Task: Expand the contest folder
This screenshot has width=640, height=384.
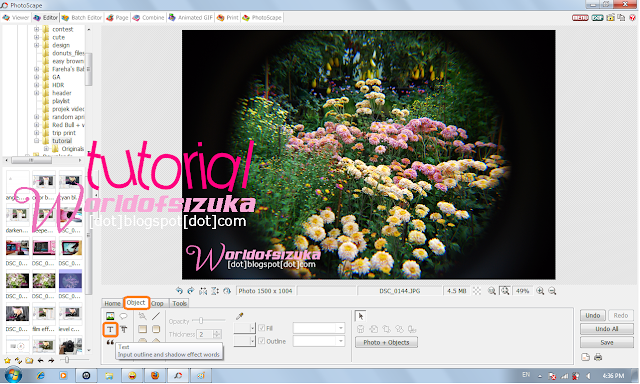Action: point(36,29)
